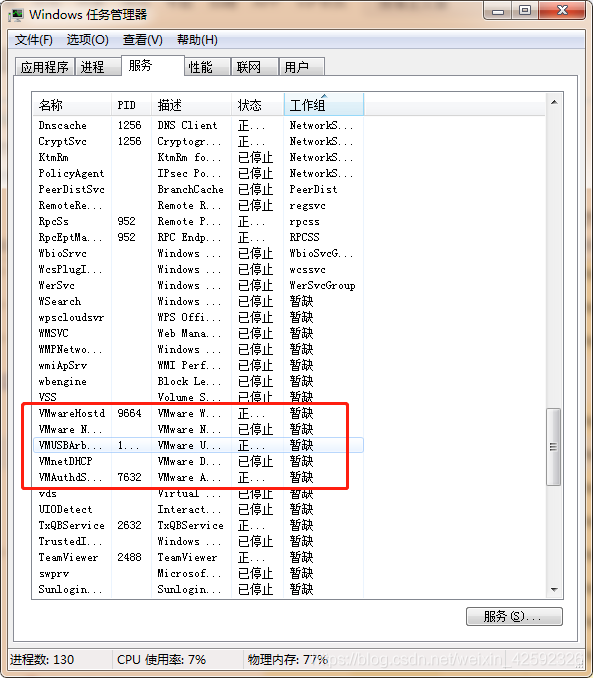Screen dimensions: 593x678
Task: Open the 文件(F) menu
Action: pos(34,40)
